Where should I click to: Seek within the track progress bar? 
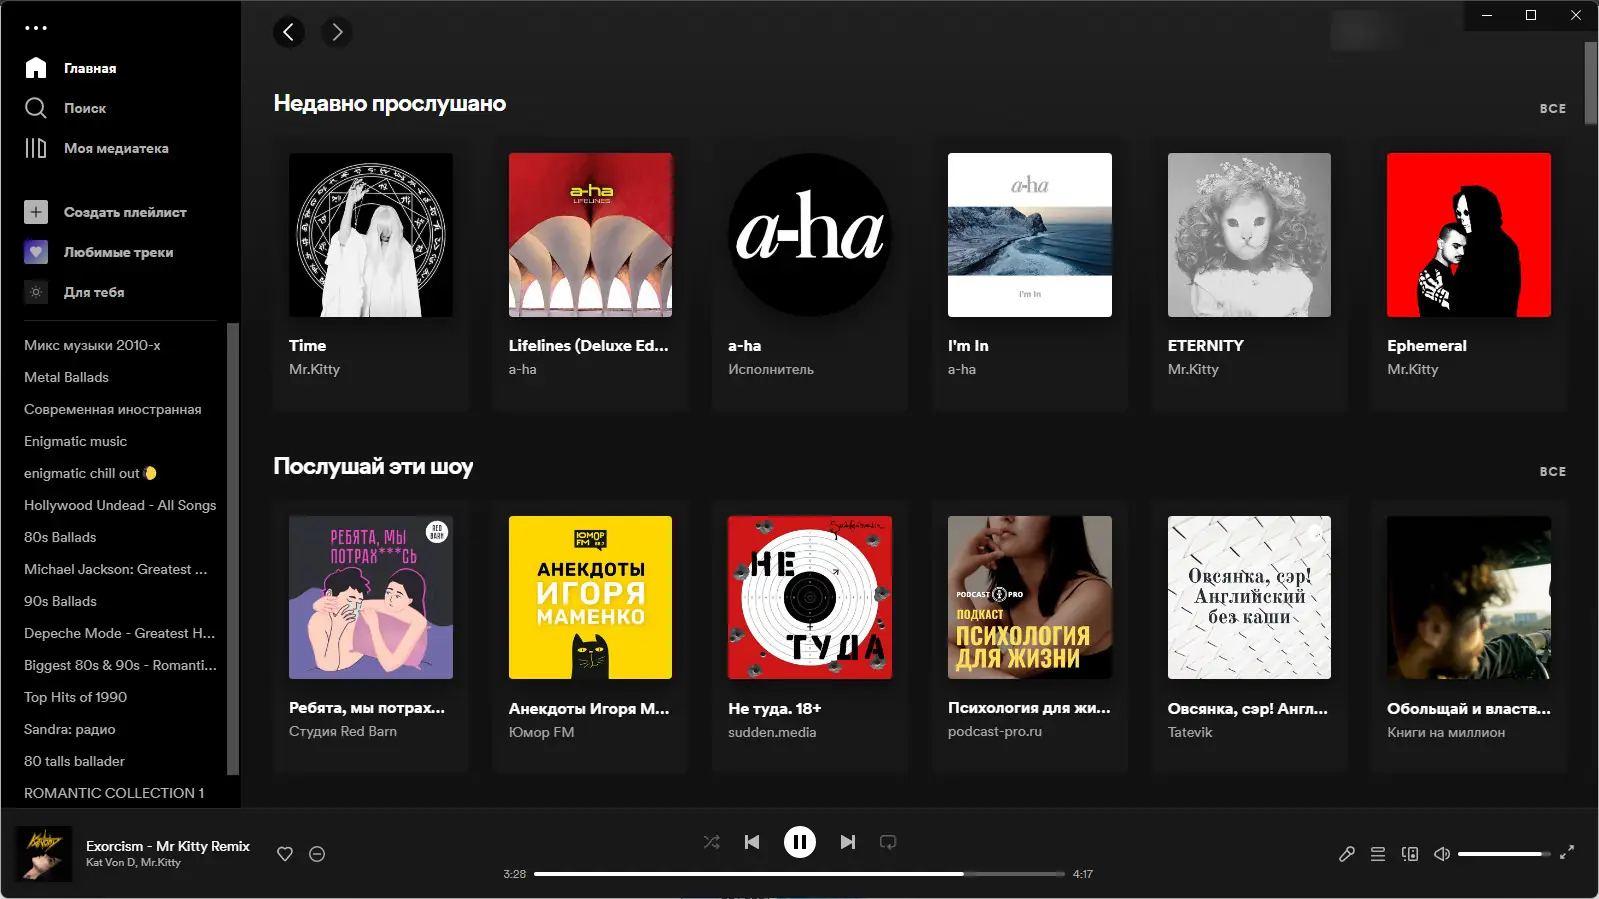click(x=799, y=874)
